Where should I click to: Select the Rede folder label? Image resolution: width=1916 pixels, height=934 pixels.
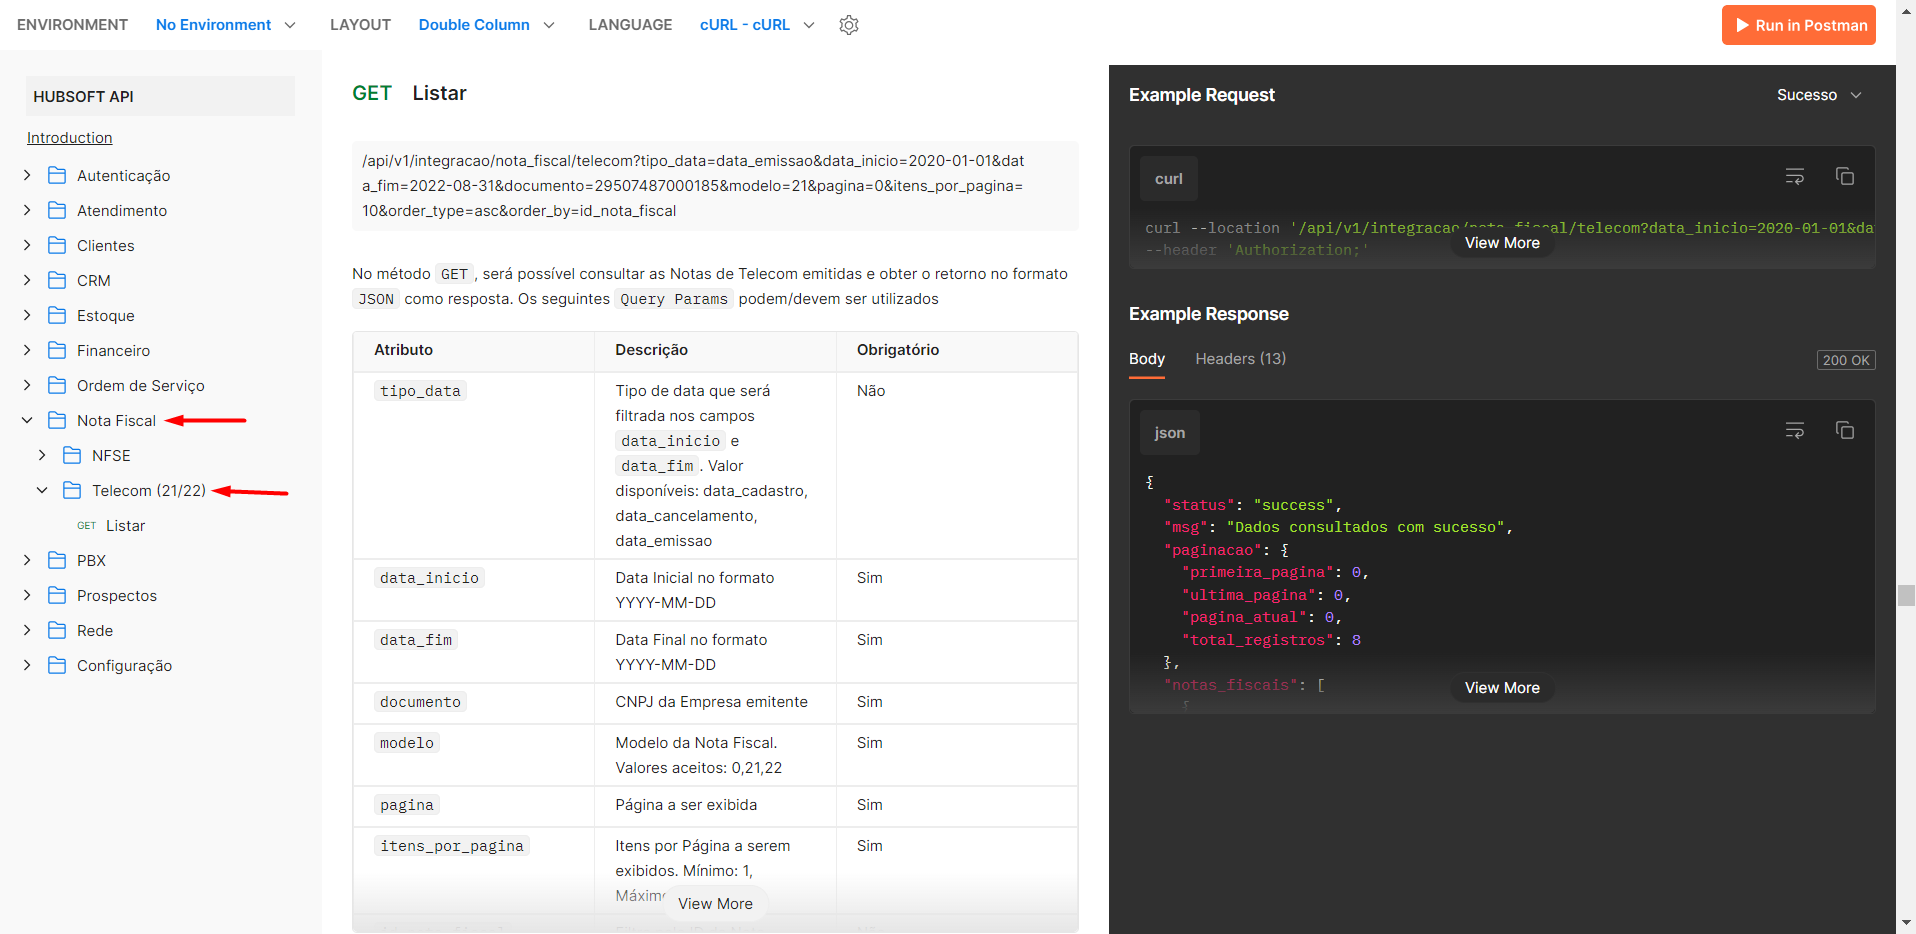pyautogui.click(x=95, y=631)
